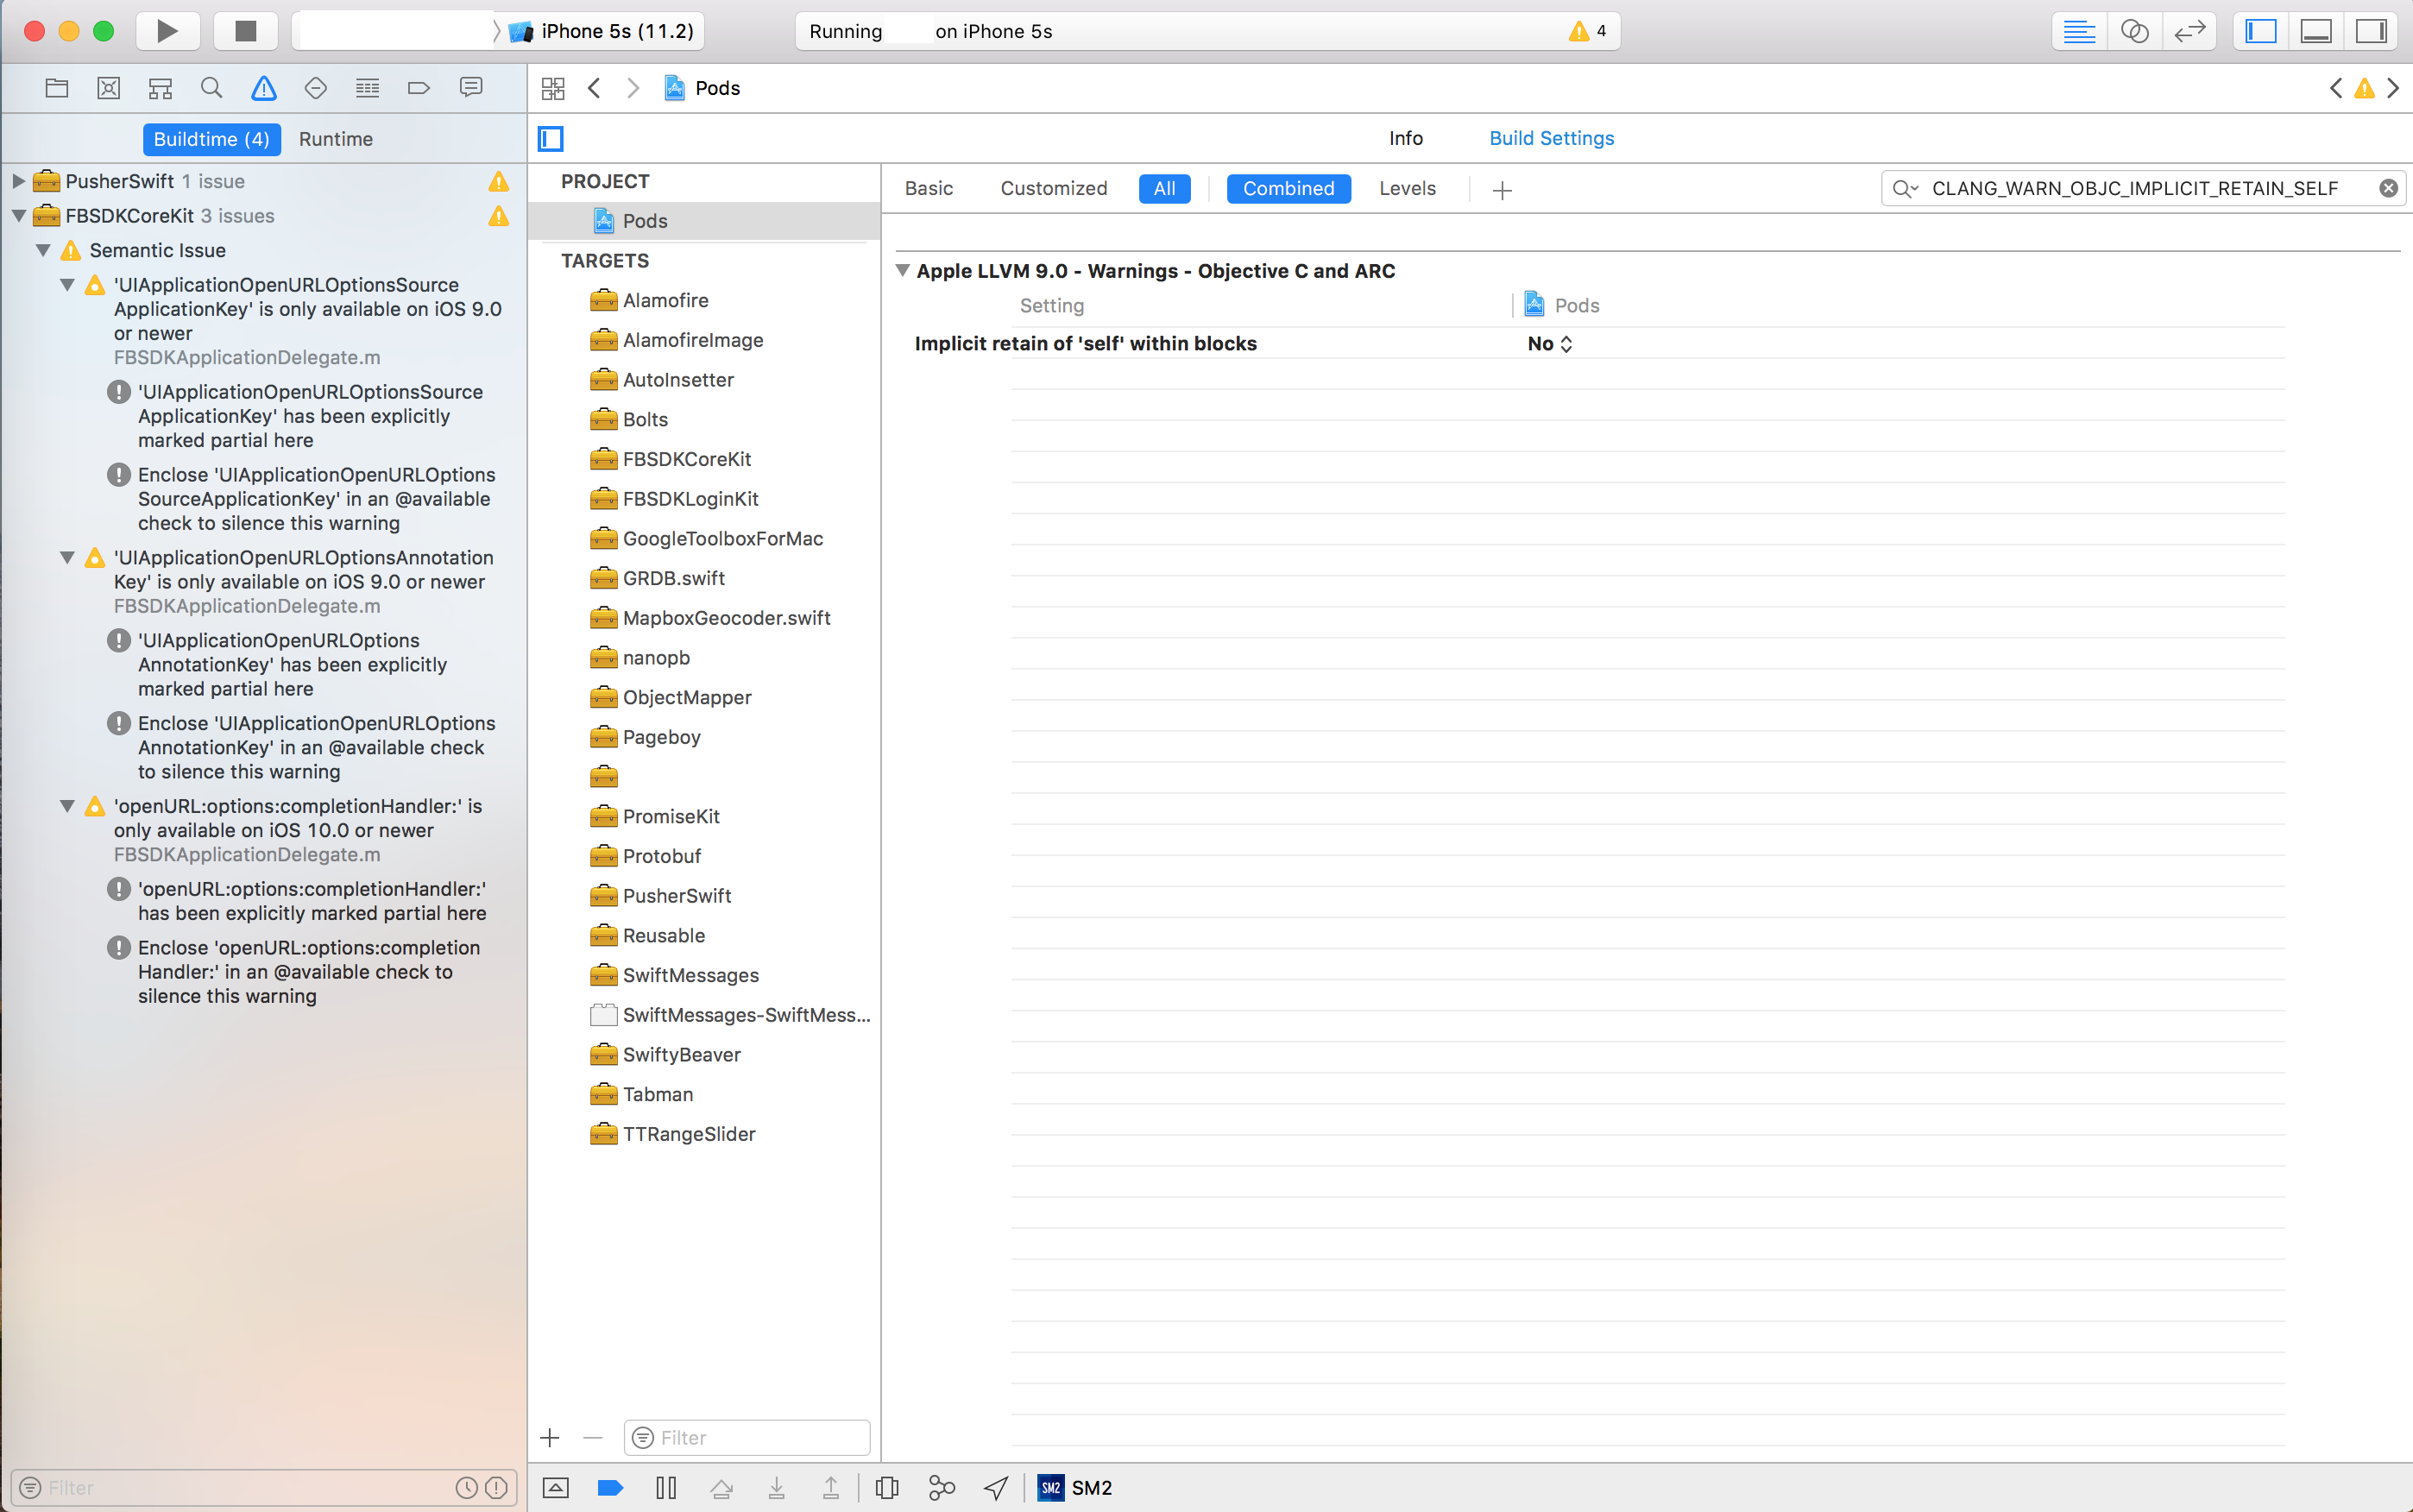Click the inspector panel toggle icon
This screenshot has height=1512, width=2413.
pos(2372,31)
